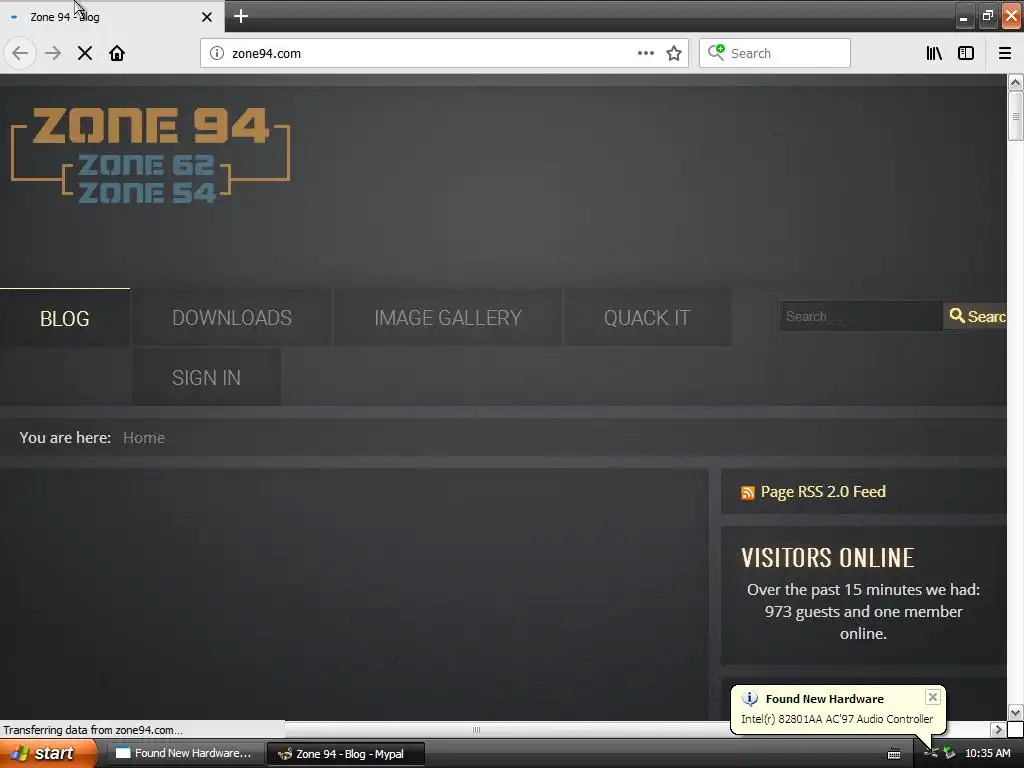
Task: Close the Zone 94 - Blog tab
Action: [206, 17]
